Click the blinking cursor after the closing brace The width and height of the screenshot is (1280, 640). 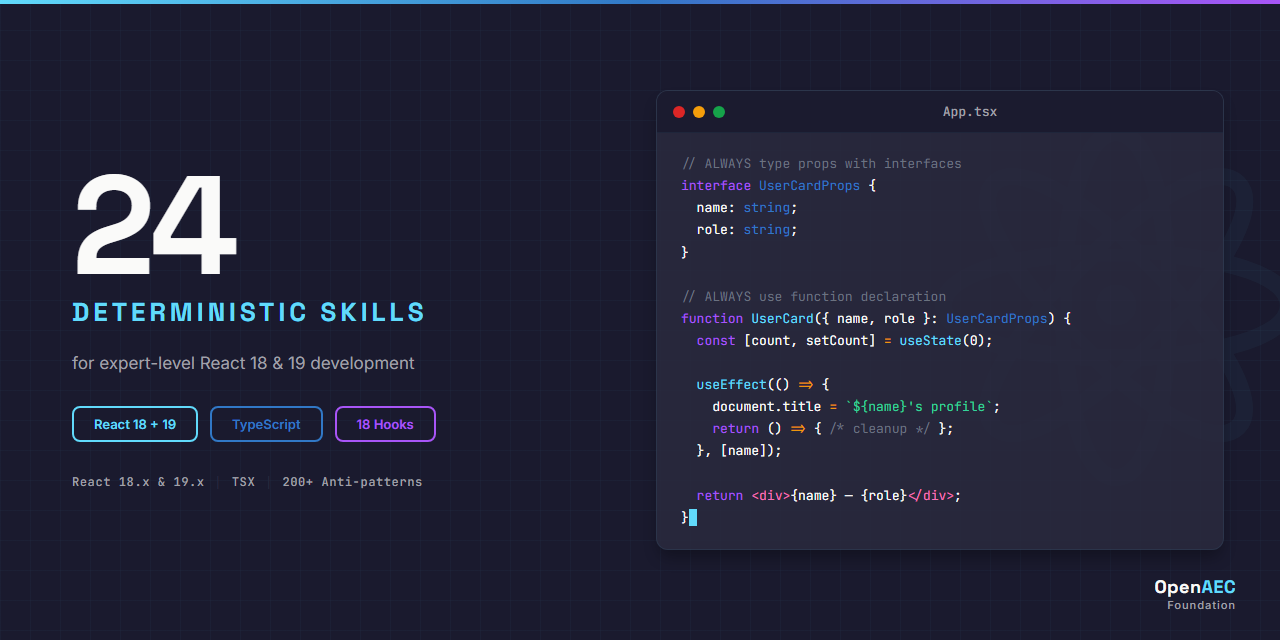pos(693,517)
